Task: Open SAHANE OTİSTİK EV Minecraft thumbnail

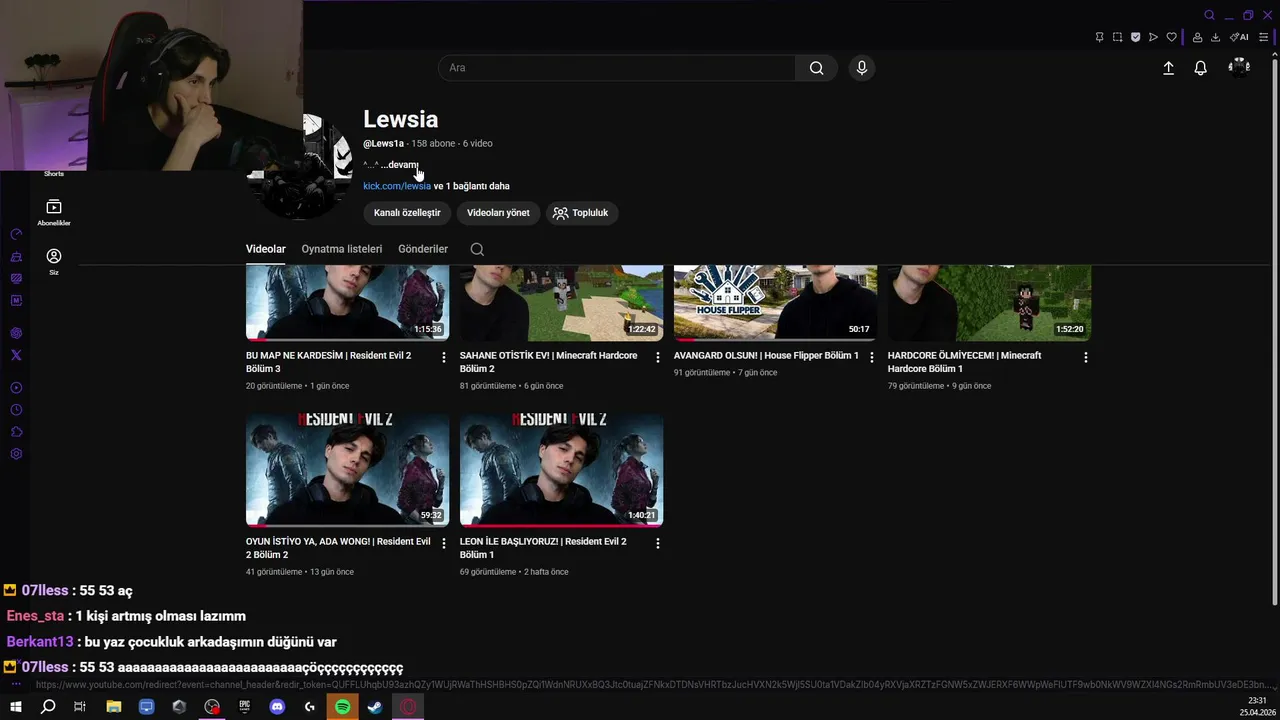Action: coord(561,303)
